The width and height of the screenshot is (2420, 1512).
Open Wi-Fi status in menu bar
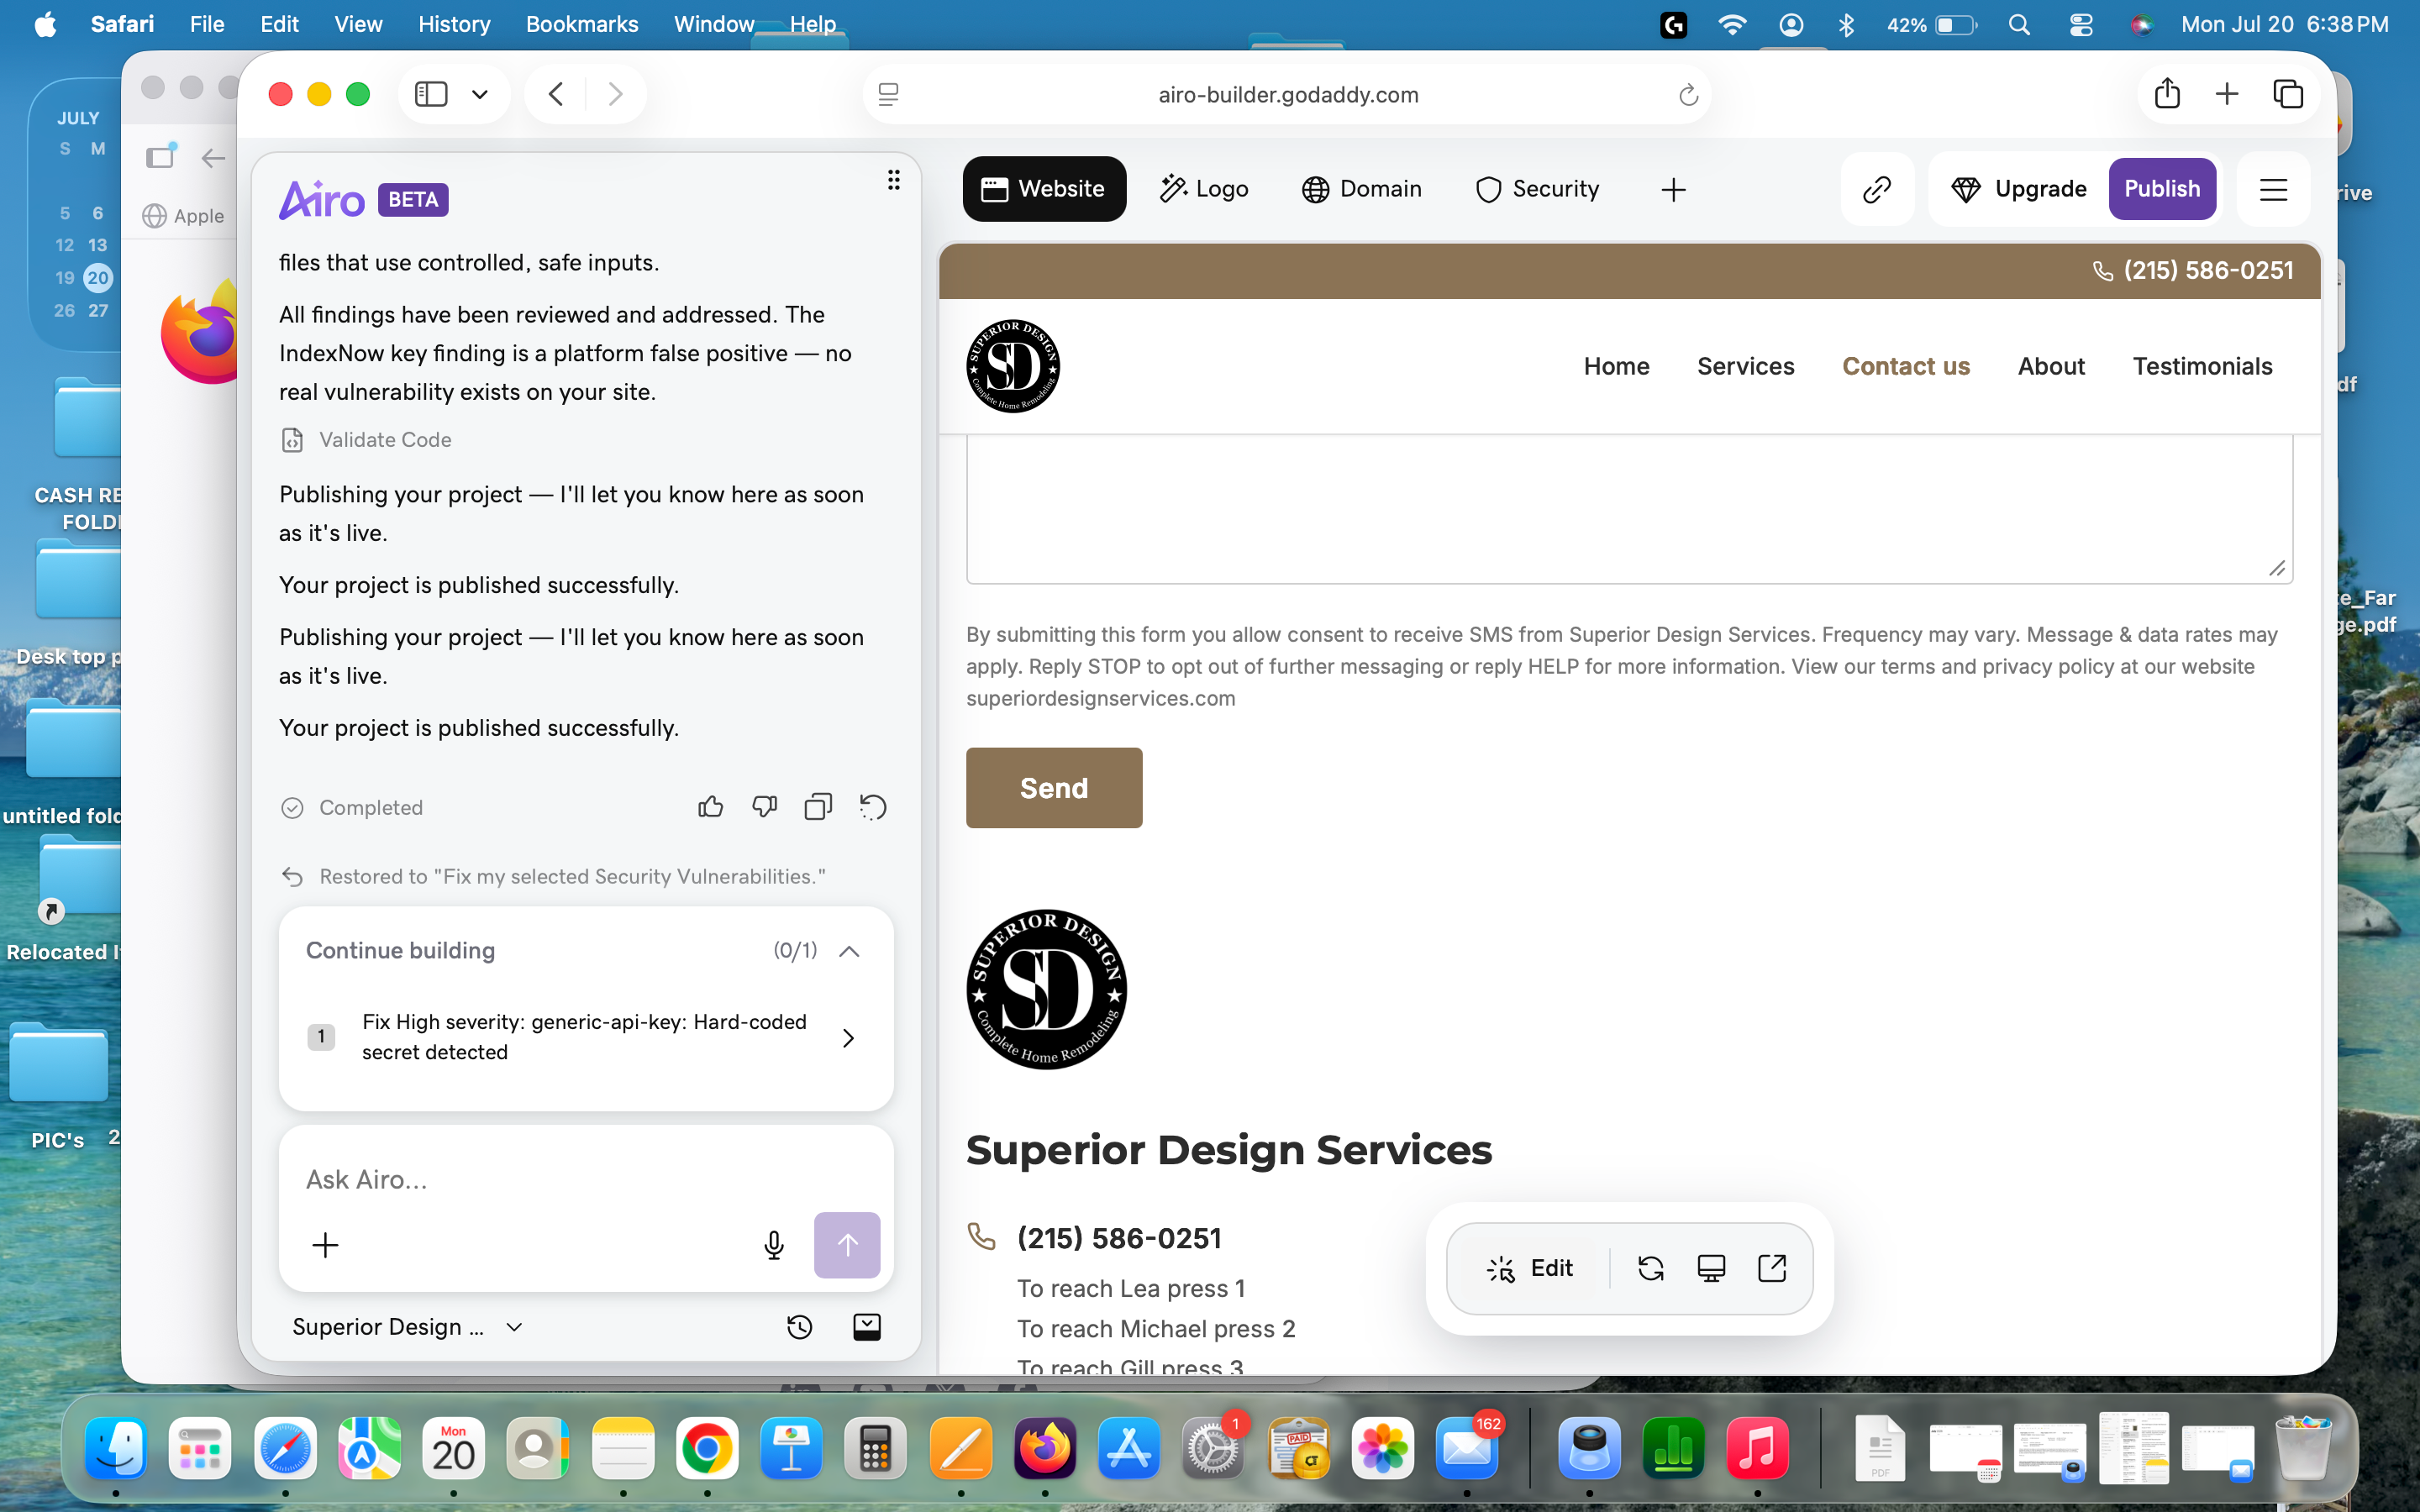click(1731, 25)
